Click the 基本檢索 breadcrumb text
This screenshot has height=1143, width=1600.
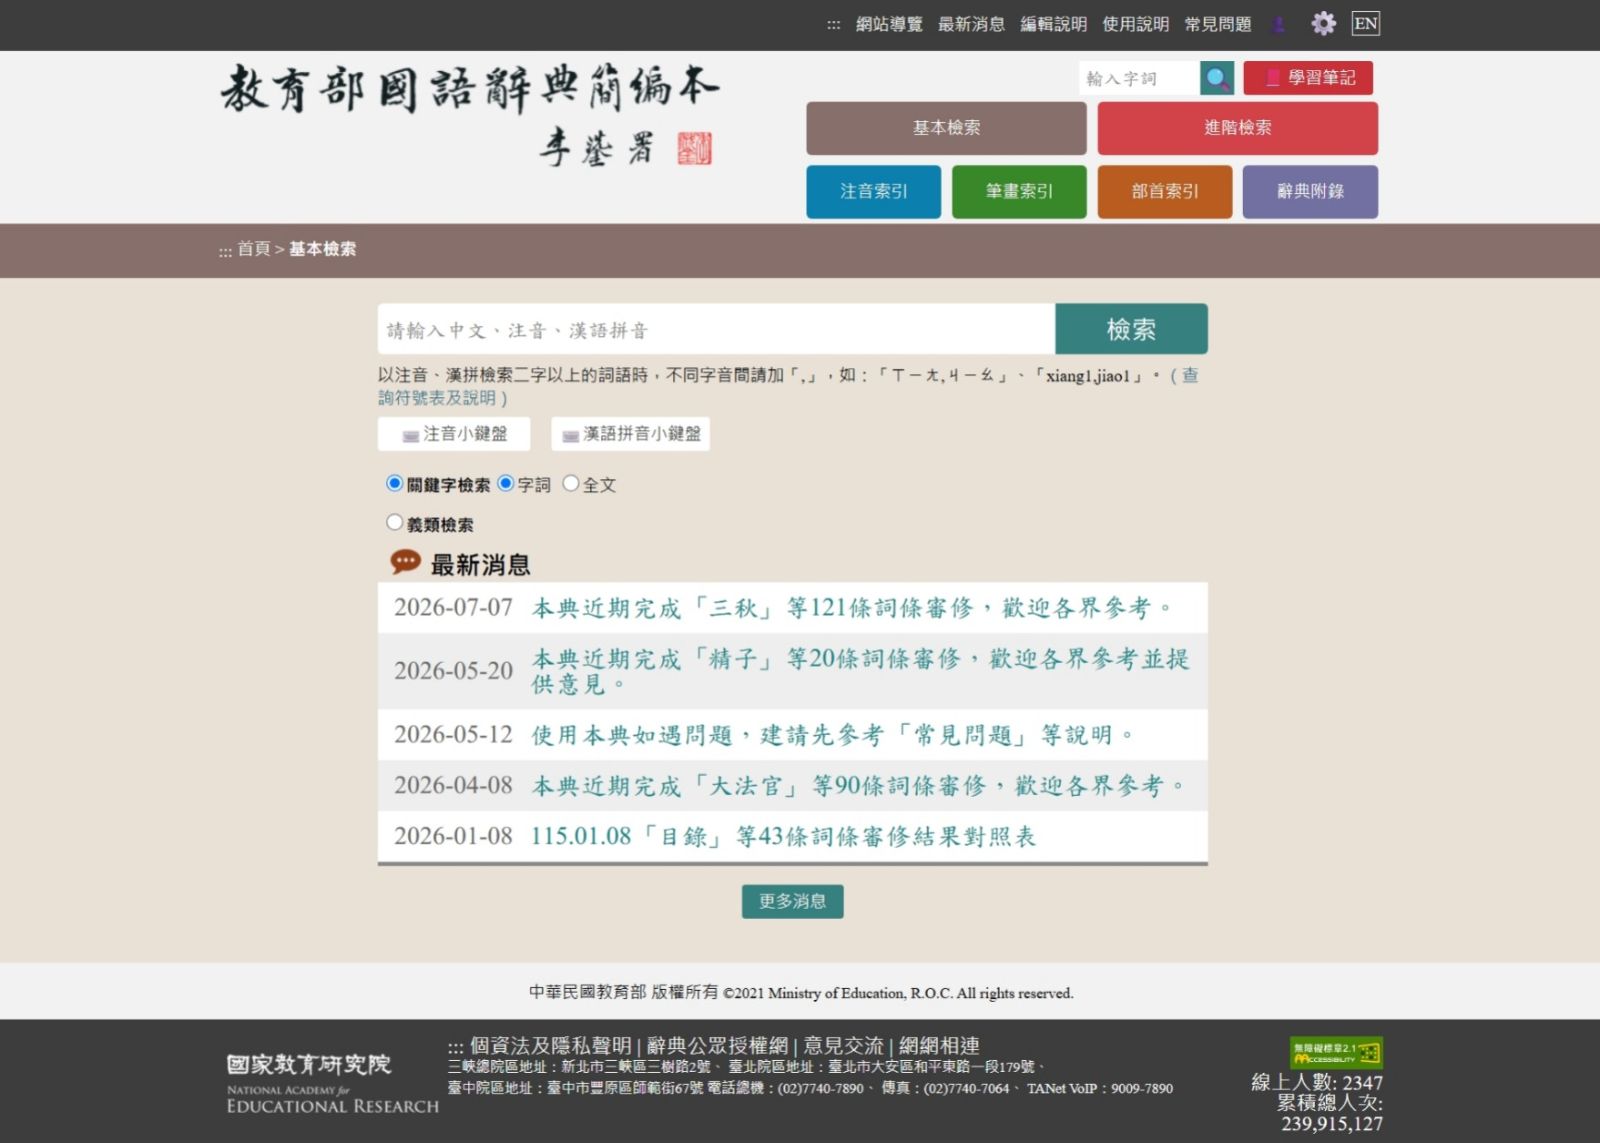click(x=322, y=249)
